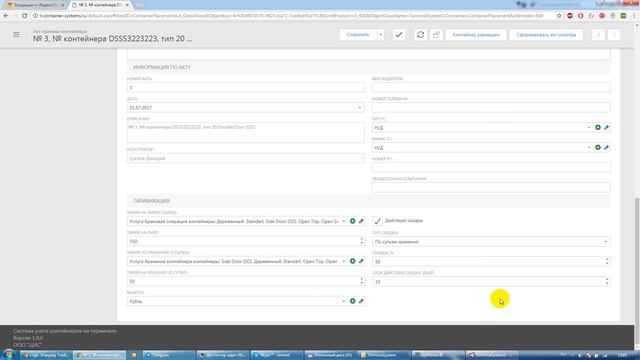640x360 pixels.
Task: Open the hamburger navigation menu
Action: click(16, 35)
